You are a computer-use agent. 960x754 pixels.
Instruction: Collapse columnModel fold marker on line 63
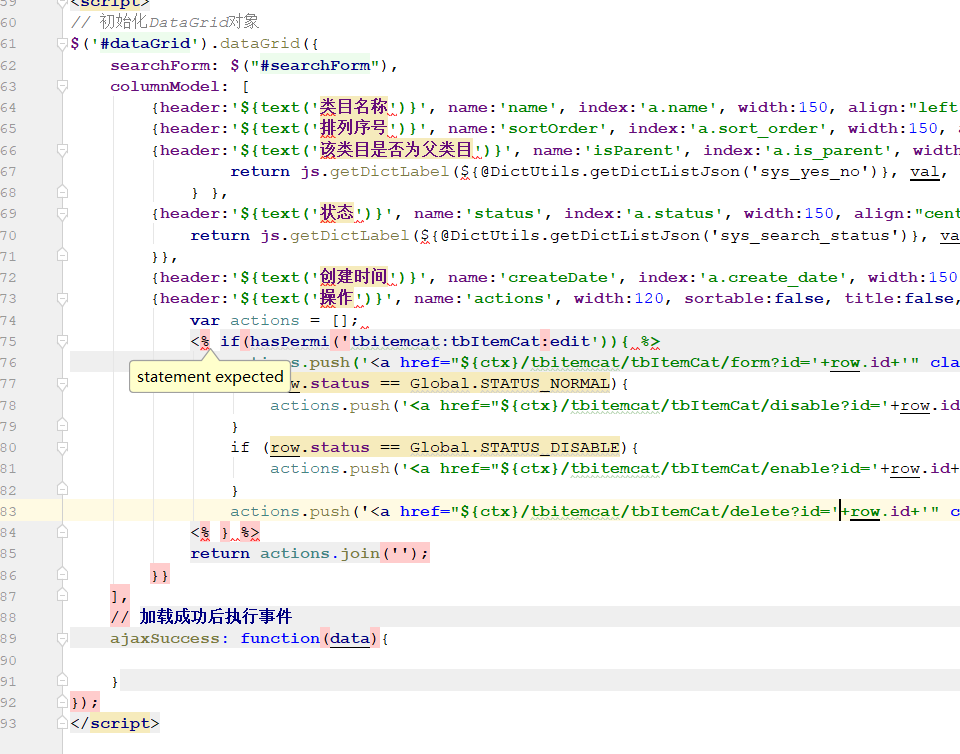[62, 86]
